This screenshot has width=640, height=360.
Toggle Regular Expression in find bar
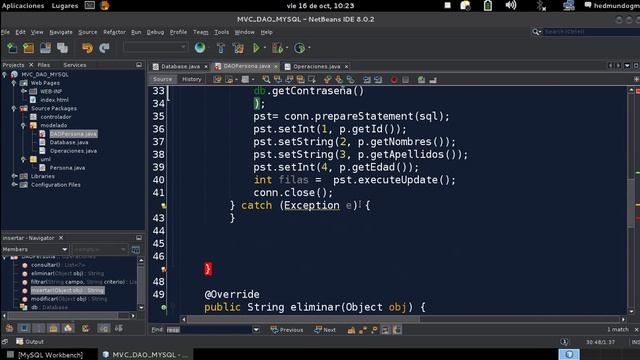tap(374, 330)
